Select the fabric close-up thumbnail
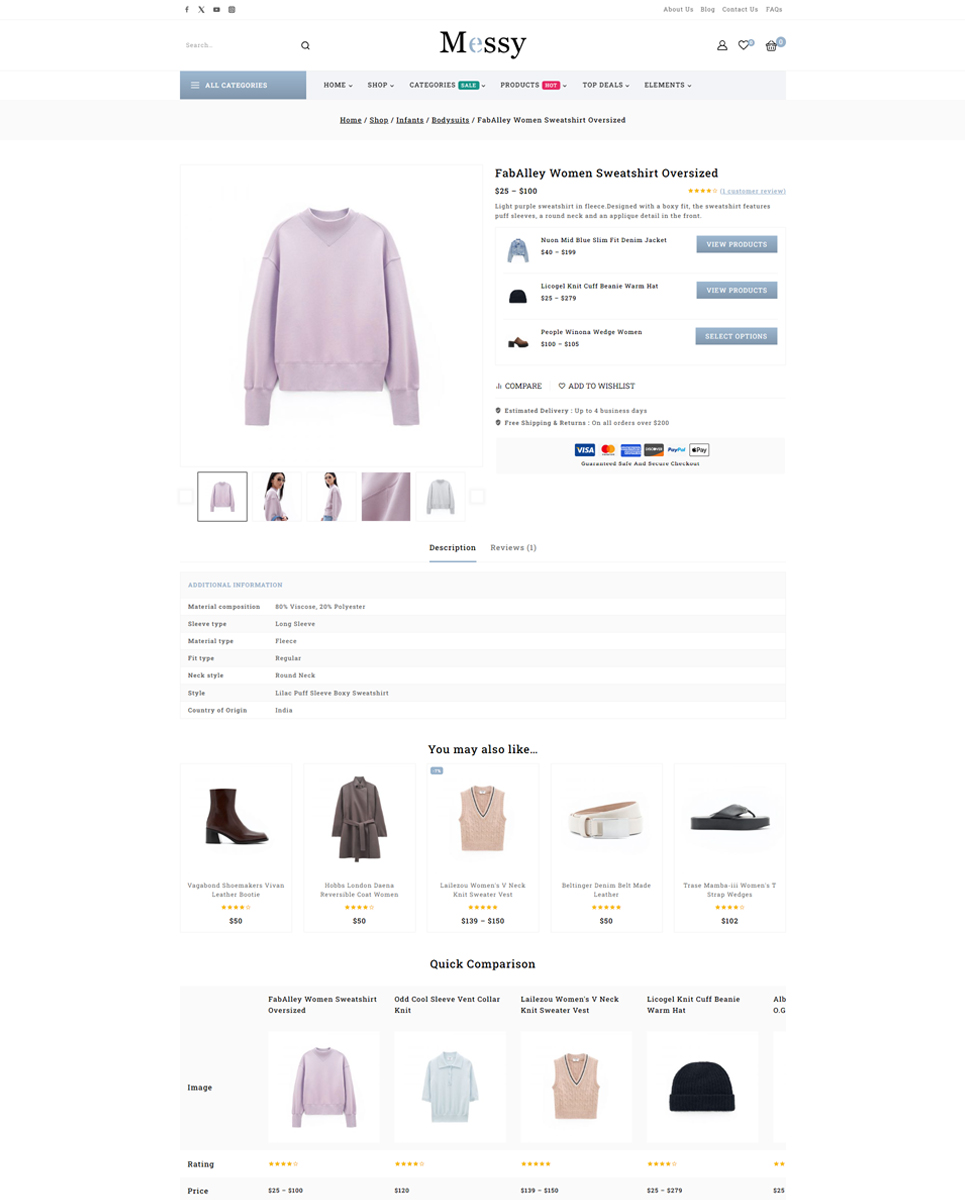The height and width of the screenshot is (1200, 965). (386, 496)
